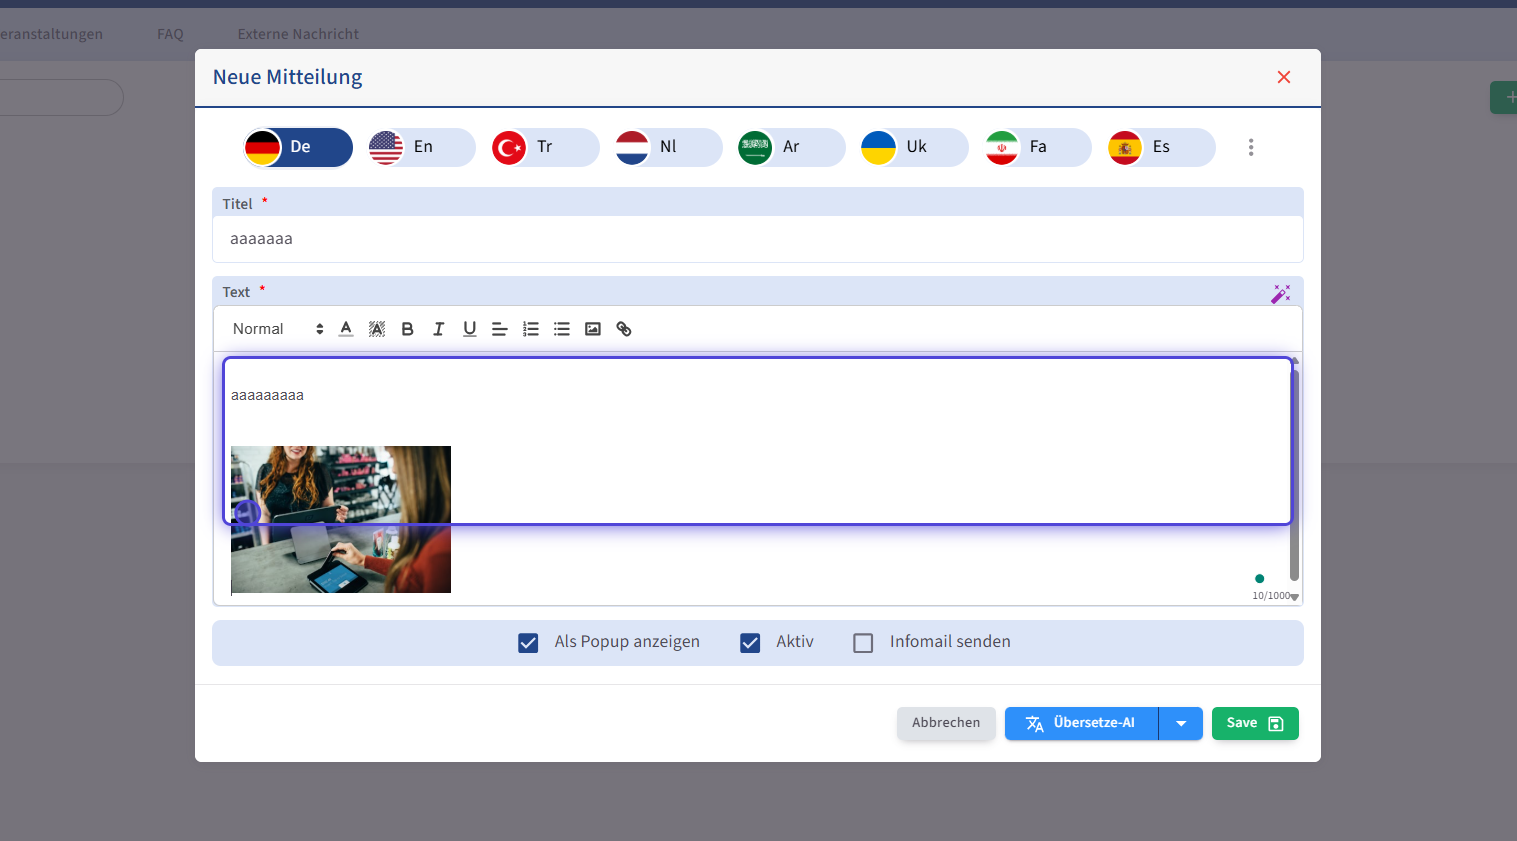The image size is (1517, 841).
Task: Switch to the En language tab
Action: click(x=421, y=147)
